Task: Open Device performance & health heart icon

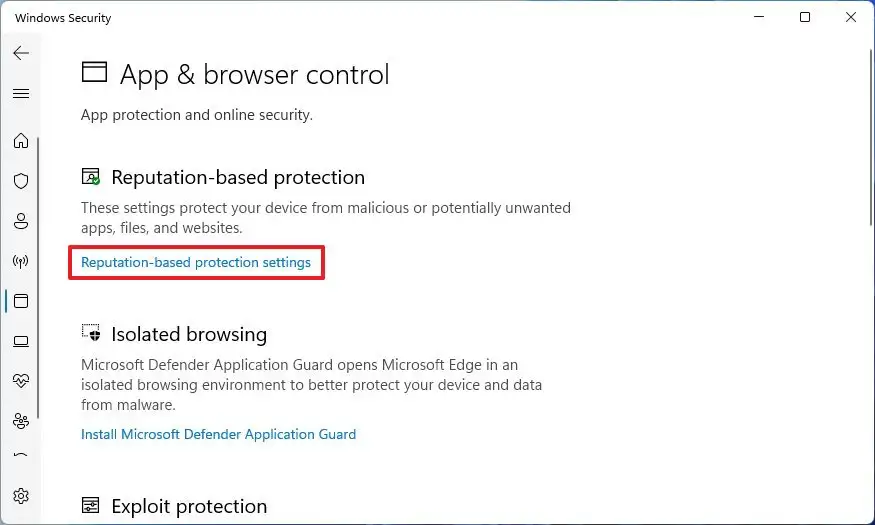Action: tap(21, 381)
